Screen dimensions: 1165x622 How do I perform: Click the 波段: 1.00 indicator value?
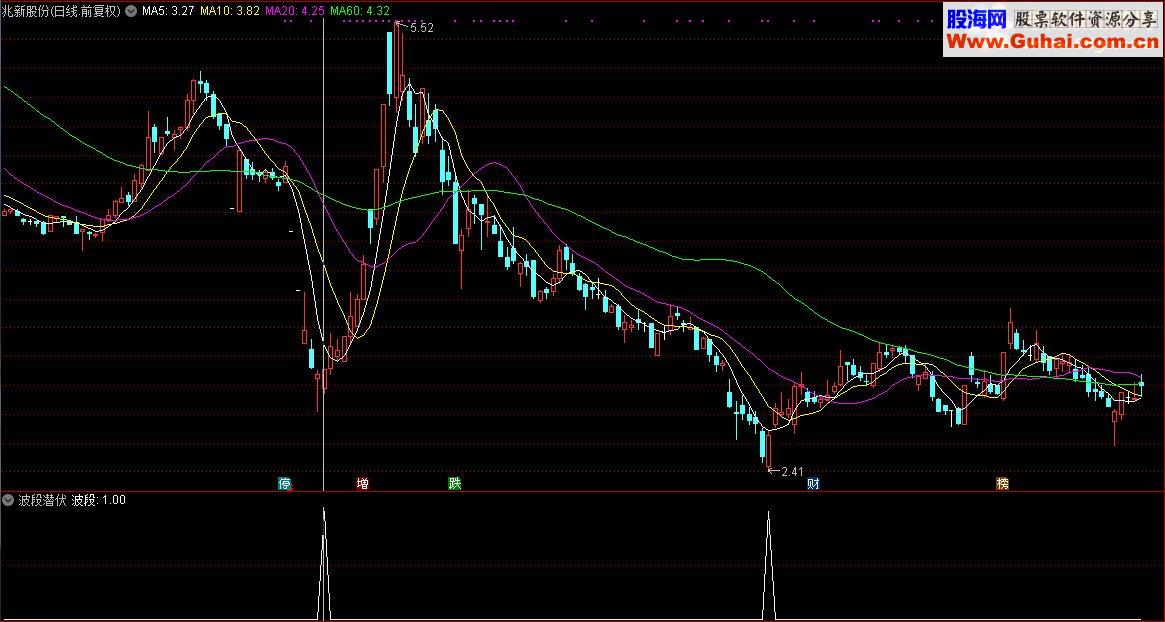coord(99,500)
